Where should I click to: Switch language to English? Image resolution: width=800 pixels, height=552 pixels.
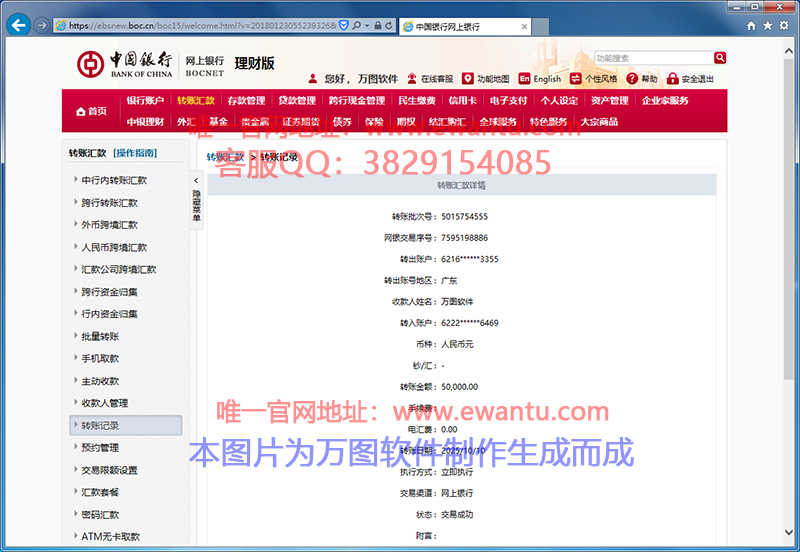pyautogui.click(x=540, y=79)
